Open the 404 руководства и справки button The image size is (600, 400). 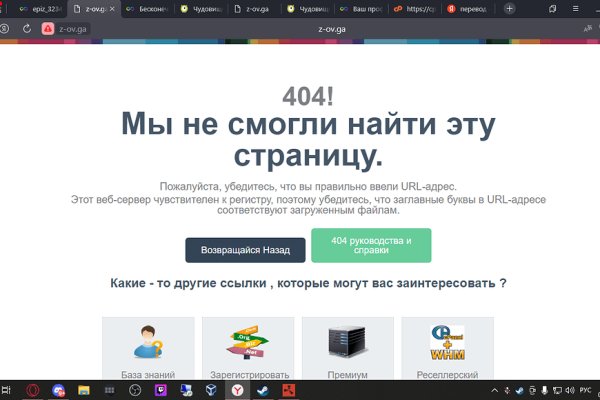coord(371,246)
